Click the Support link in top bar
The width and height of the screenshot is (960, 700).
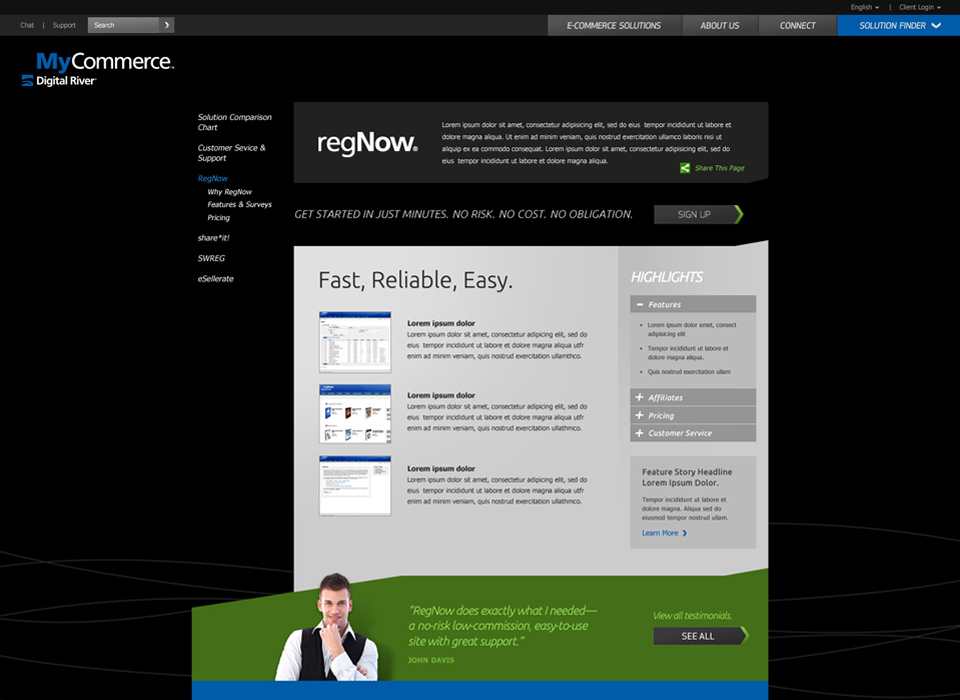(x=64, y=25)
